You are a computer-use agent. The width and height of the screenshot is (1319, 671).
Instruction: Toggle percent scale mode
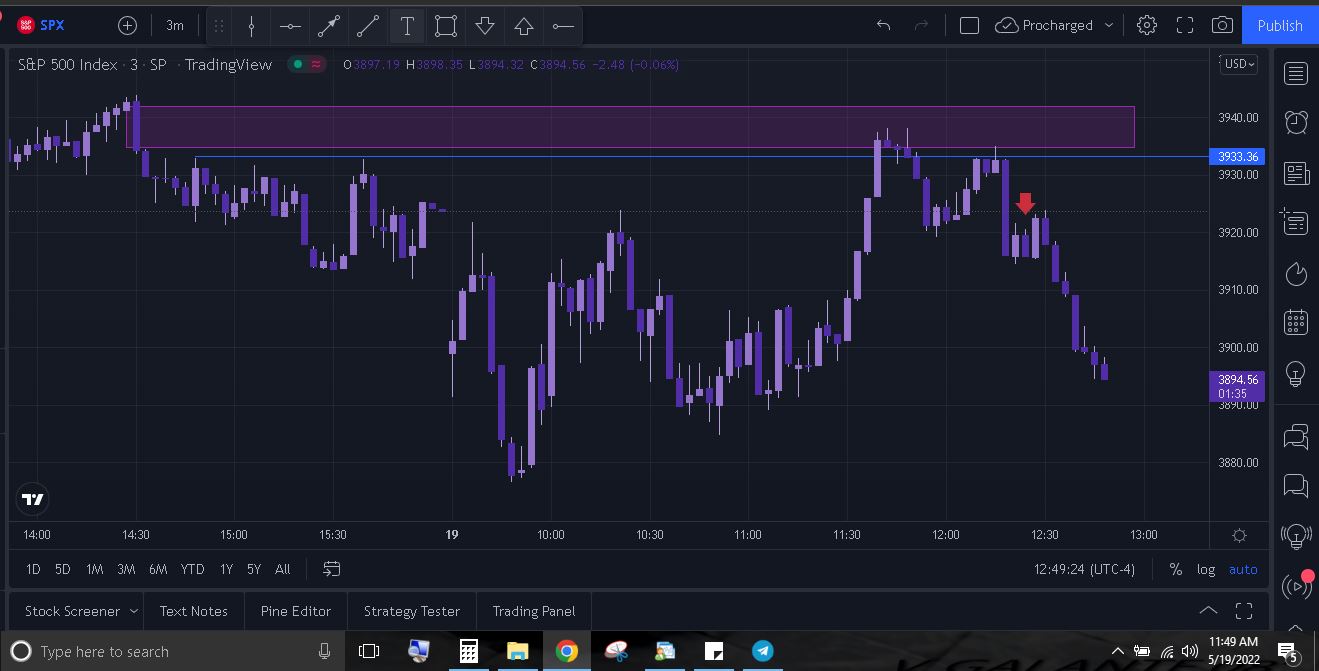coord(1176,569)
